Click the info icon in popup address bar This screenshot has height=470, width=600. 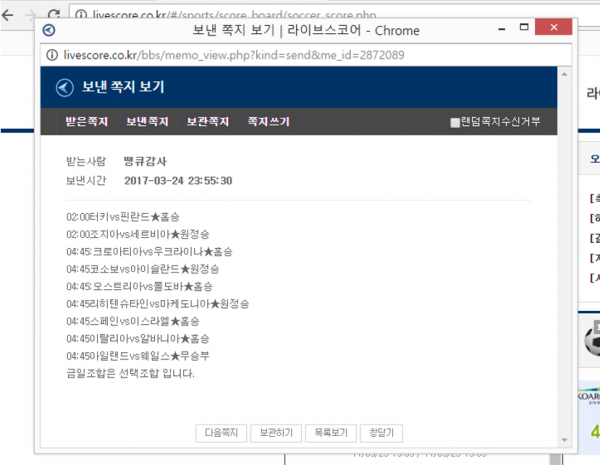[x=52, y=55]
